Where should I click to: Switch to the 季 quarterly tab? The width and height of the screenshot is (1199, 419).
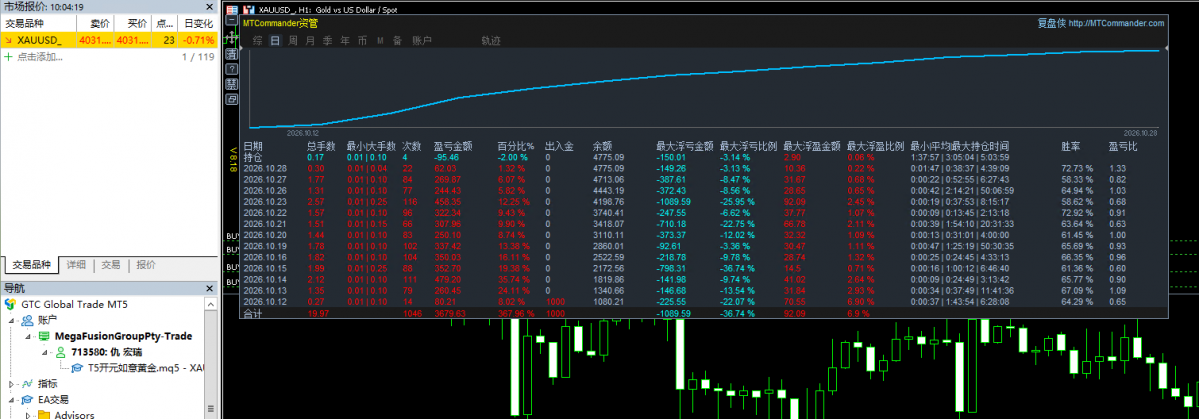327,41
